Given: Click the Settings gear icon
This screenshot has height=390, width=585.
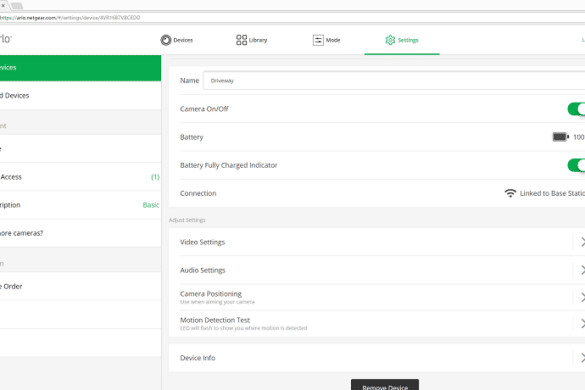Looking at the screenshot, I should (x=390, y=40).
